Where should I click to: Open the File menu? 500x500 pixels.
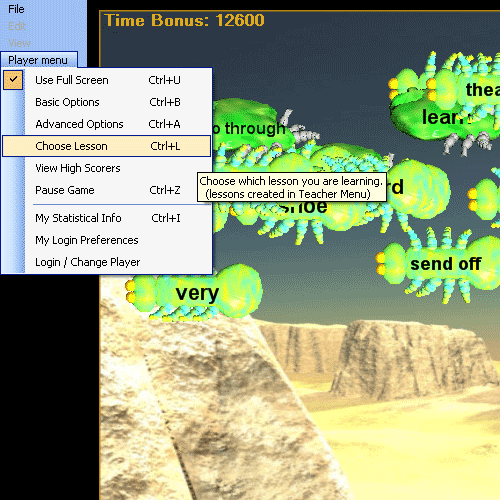click(x=16, y=9)
